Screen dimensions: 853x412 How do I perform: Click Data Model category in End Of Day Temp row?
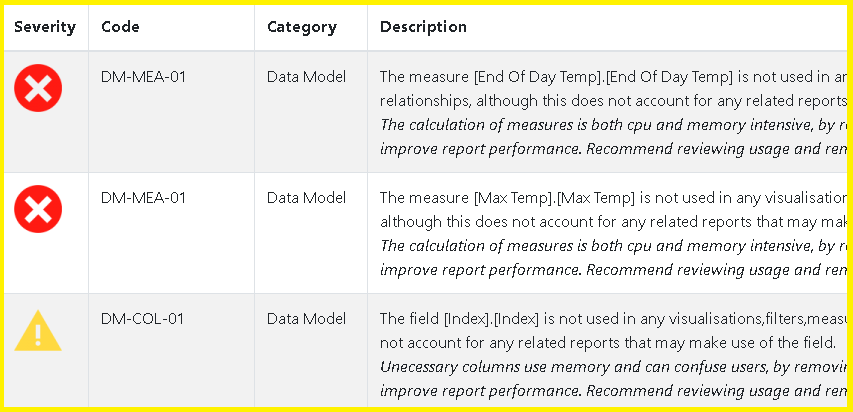pos(306,77)
